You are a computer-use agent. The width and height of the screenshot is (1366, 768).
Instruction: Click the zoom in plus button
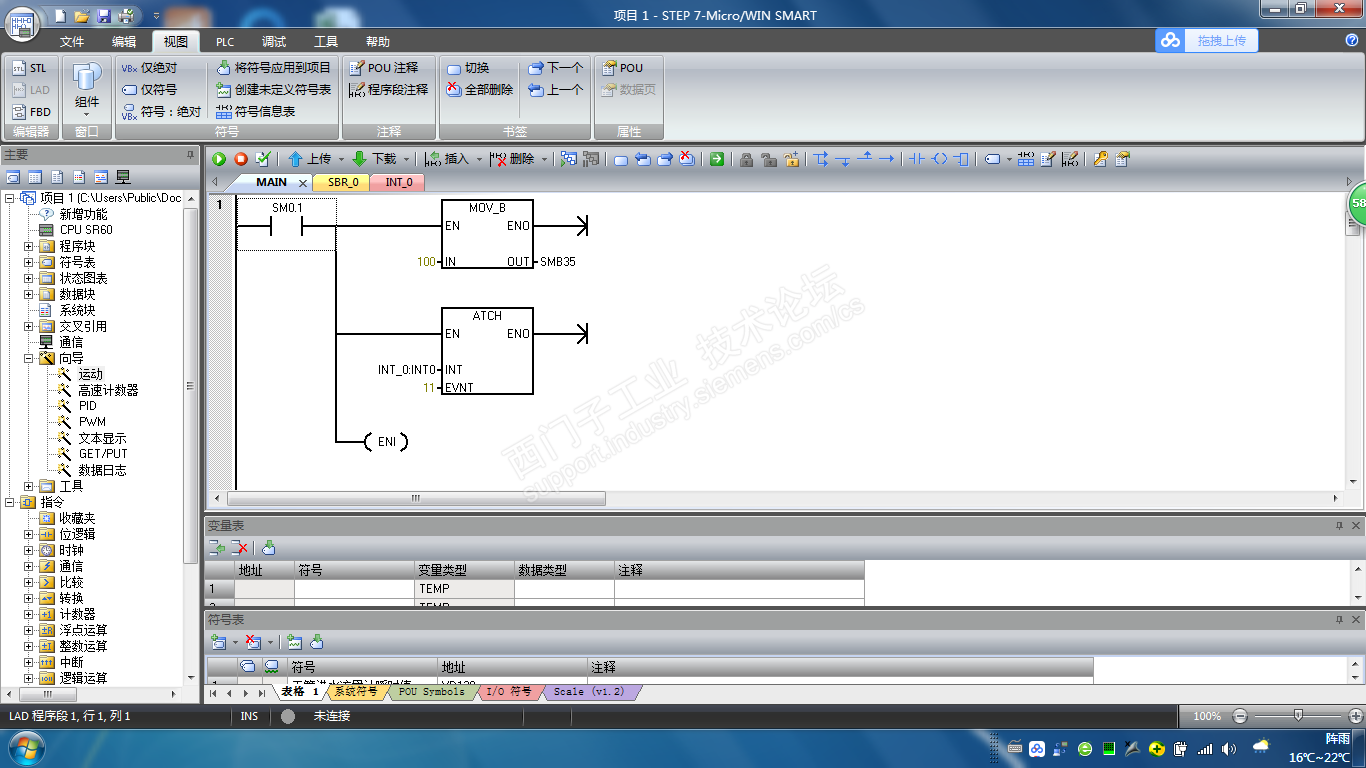[1356, 716]
